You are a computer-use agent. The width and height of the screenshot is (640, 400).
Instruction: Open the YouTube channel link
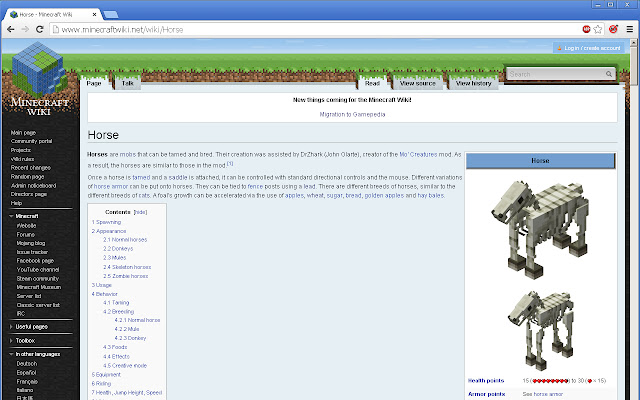38,270
